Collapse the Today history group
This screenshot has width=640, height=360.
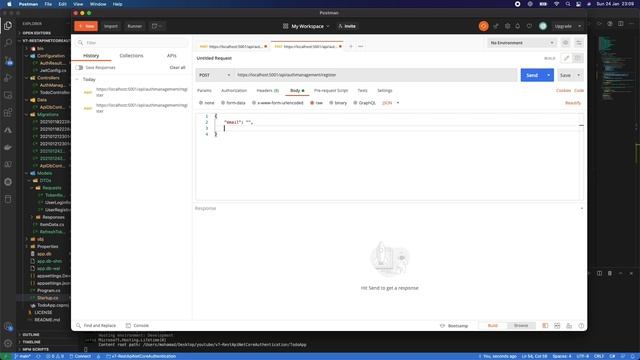click(77, 79)
